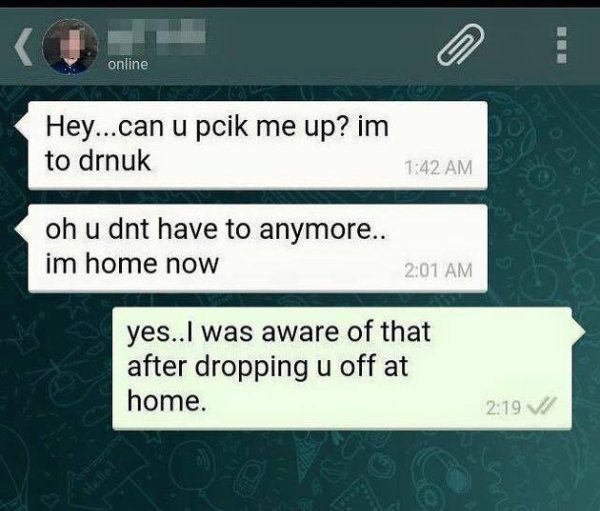Tap the blurred contact name

pyautogui.click(x=157, y=36)
